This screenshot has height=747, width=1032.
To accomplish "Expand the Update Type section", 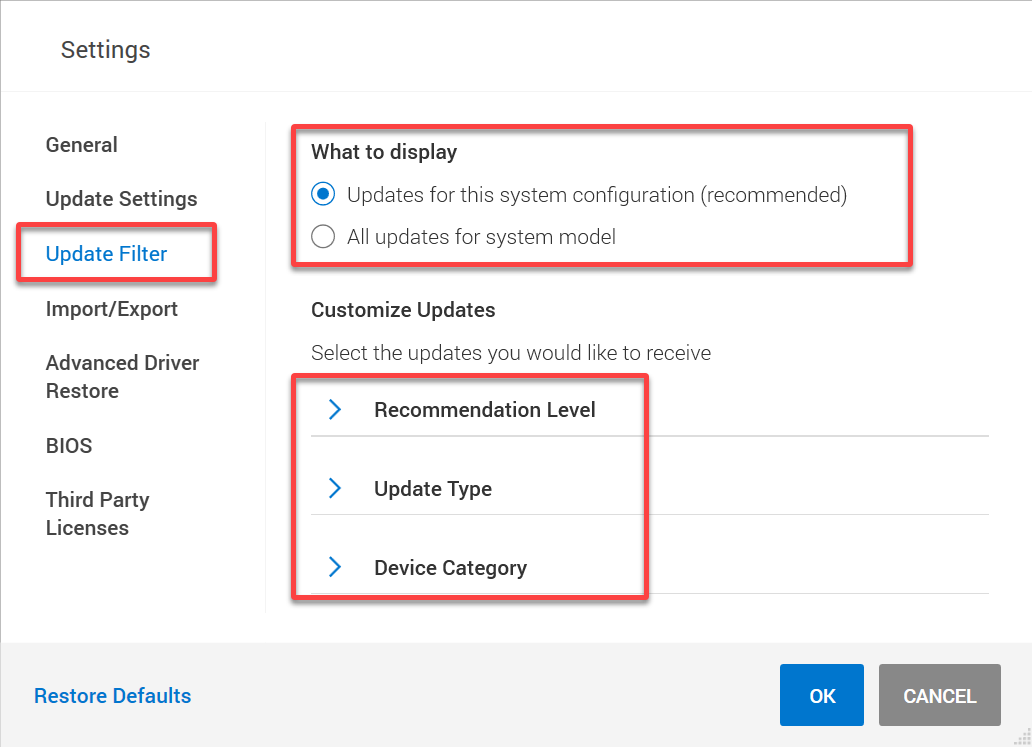I will tap(432, 488).
